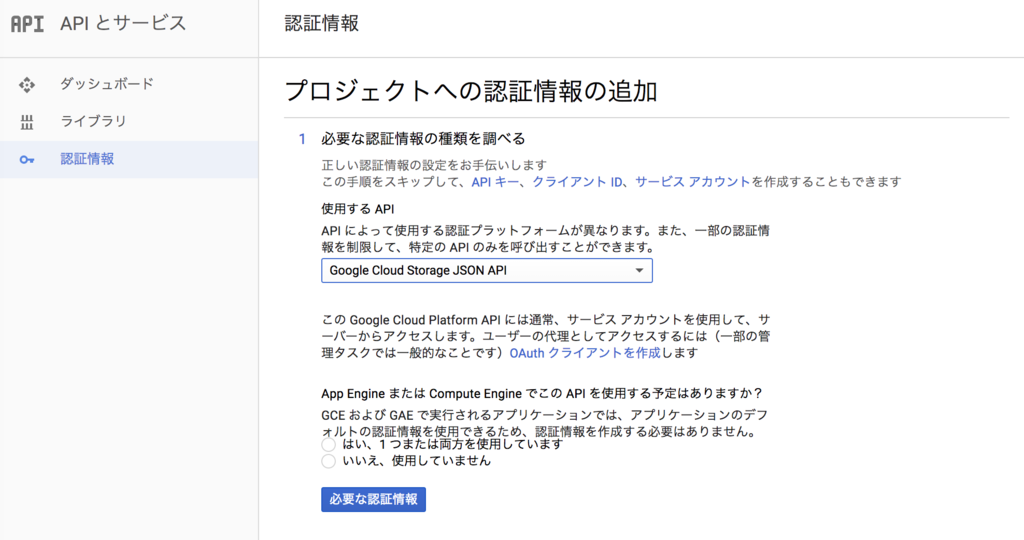1024x540 pixels.
Task: Follow the OAuth クライアントを作成 link
Action: 585,353
